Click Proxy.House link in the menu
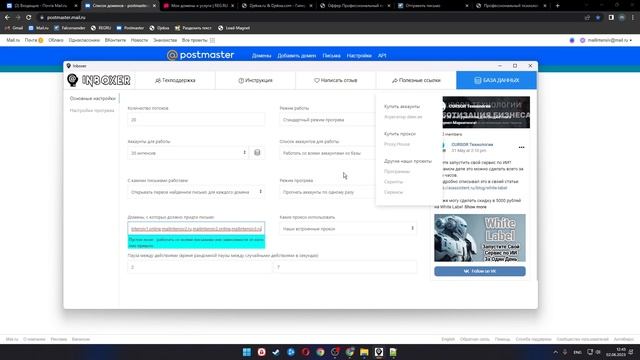 click(x=397, y=144)
